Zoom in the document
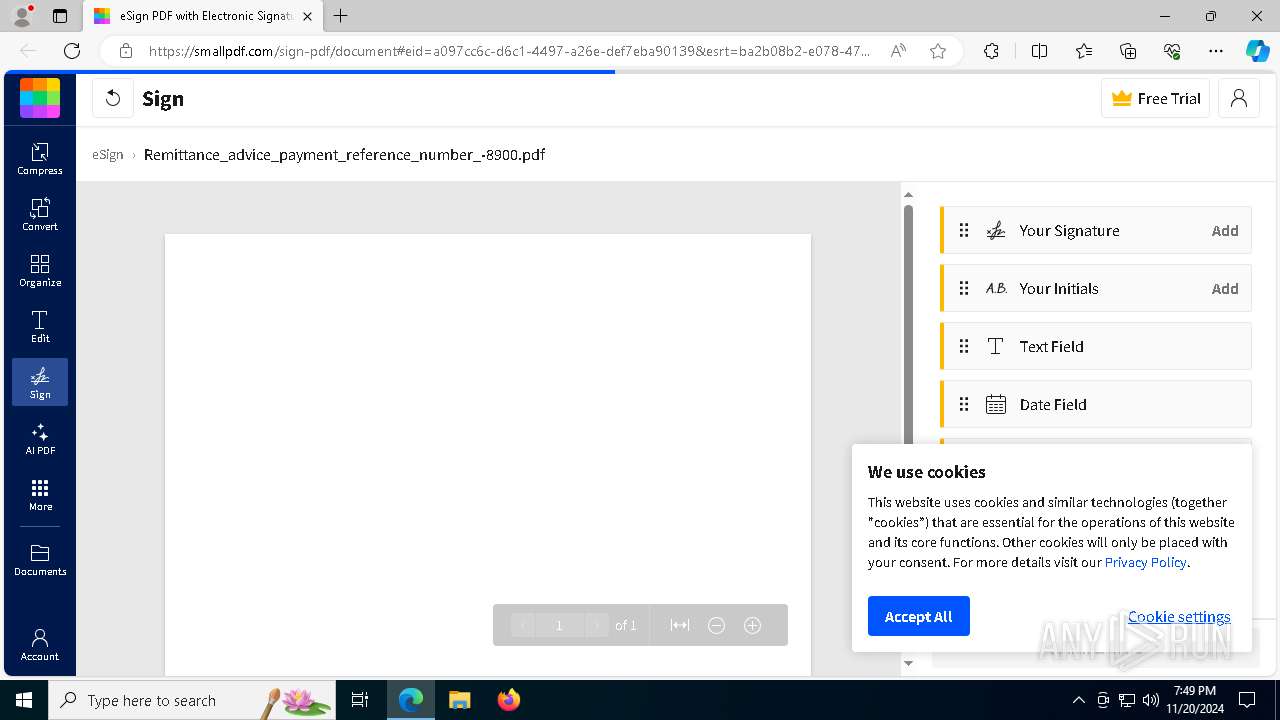Screen dimensions: 1280x720 (753, 625)
